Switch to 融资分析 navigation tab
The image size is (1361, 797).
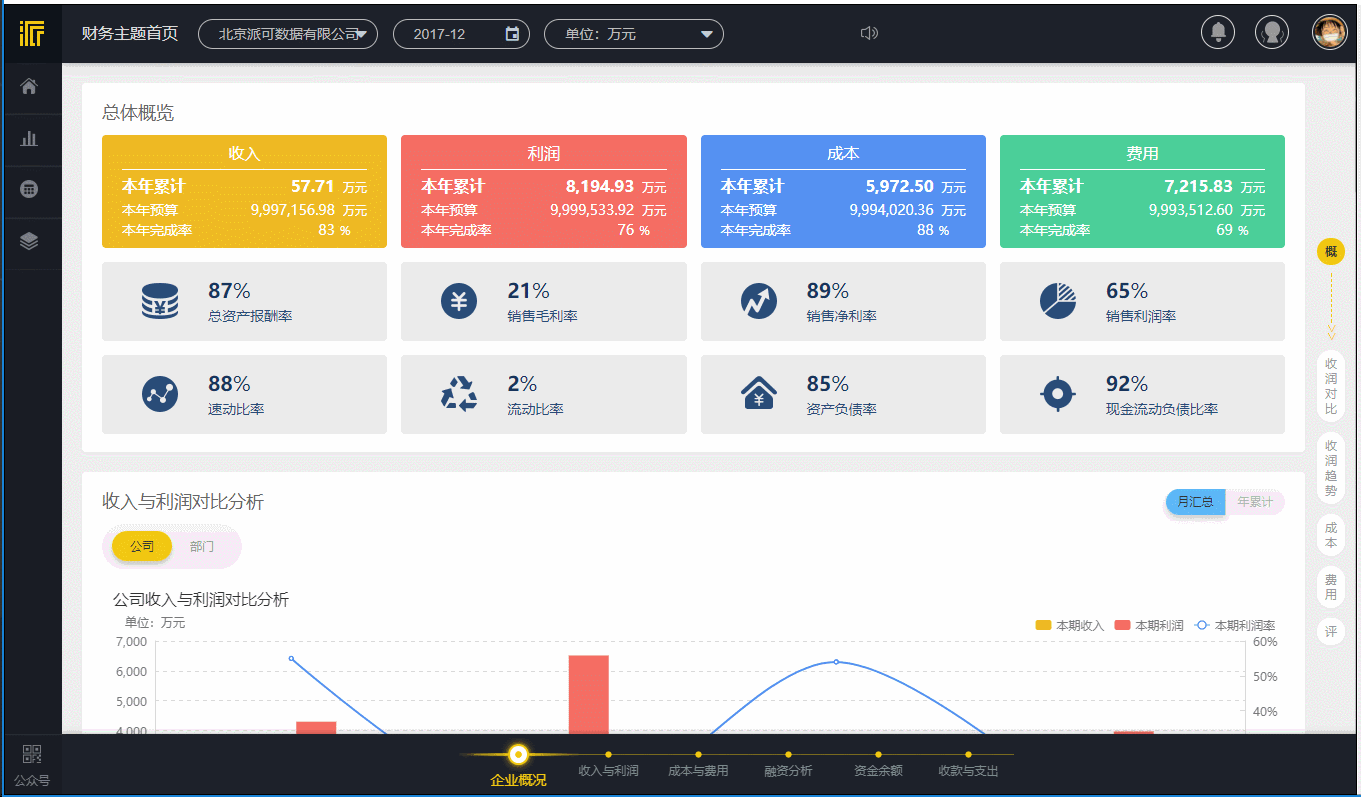(787, 769)
